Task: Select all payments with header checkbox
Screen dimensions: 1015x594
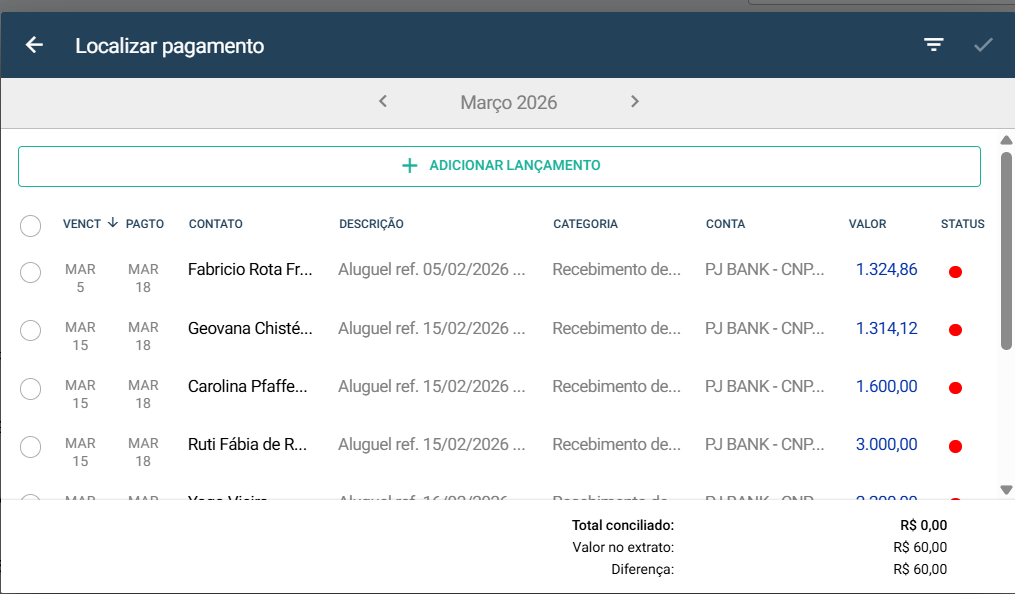Action: click(x=30, y=226)
